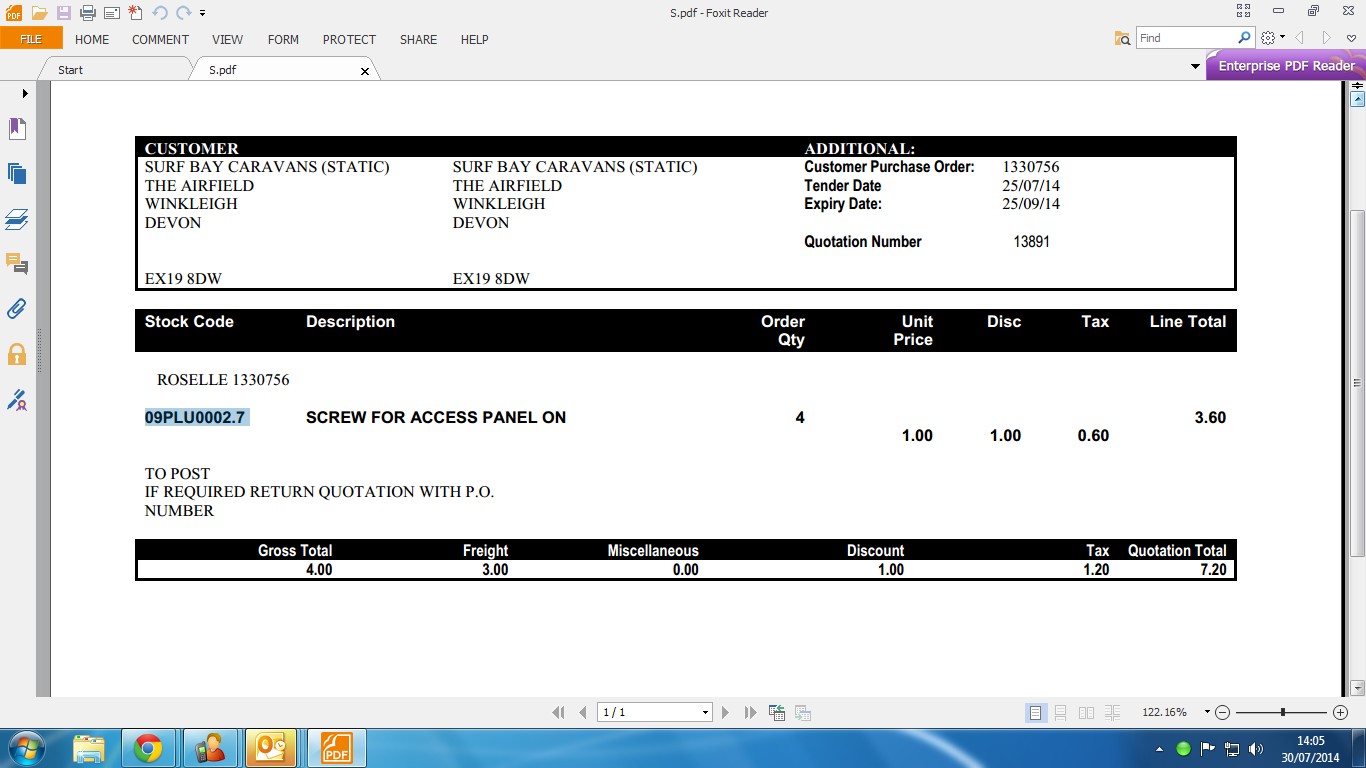The image size is (1366, 768).
Task: Go to the first page
Action: [558, 713]
